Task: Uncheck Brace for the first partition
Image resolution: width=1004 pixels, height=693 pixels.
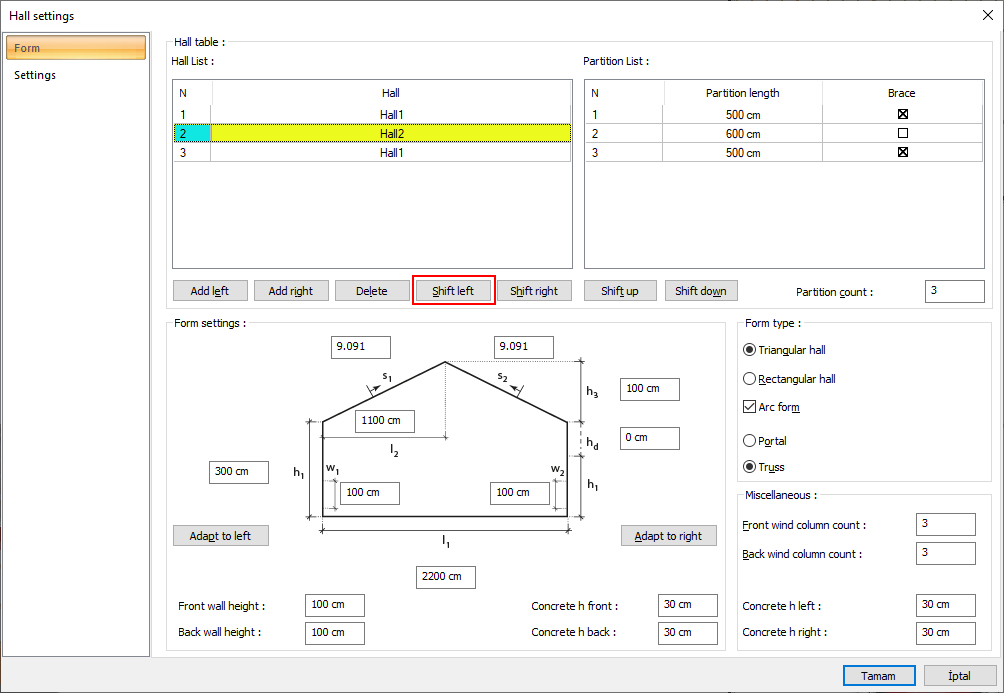Action: click(902, 114)
